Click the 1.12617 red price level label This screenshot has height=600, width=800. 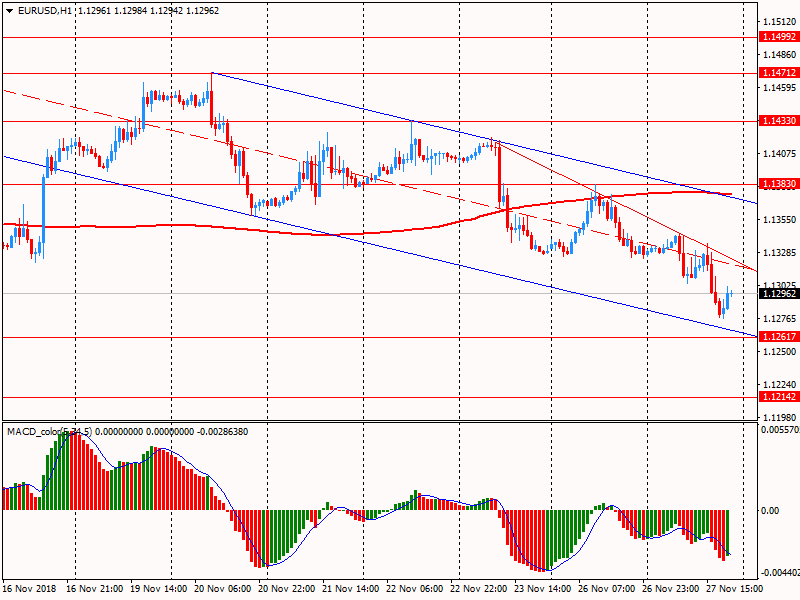pyautogui.click(x=778, y=337)
